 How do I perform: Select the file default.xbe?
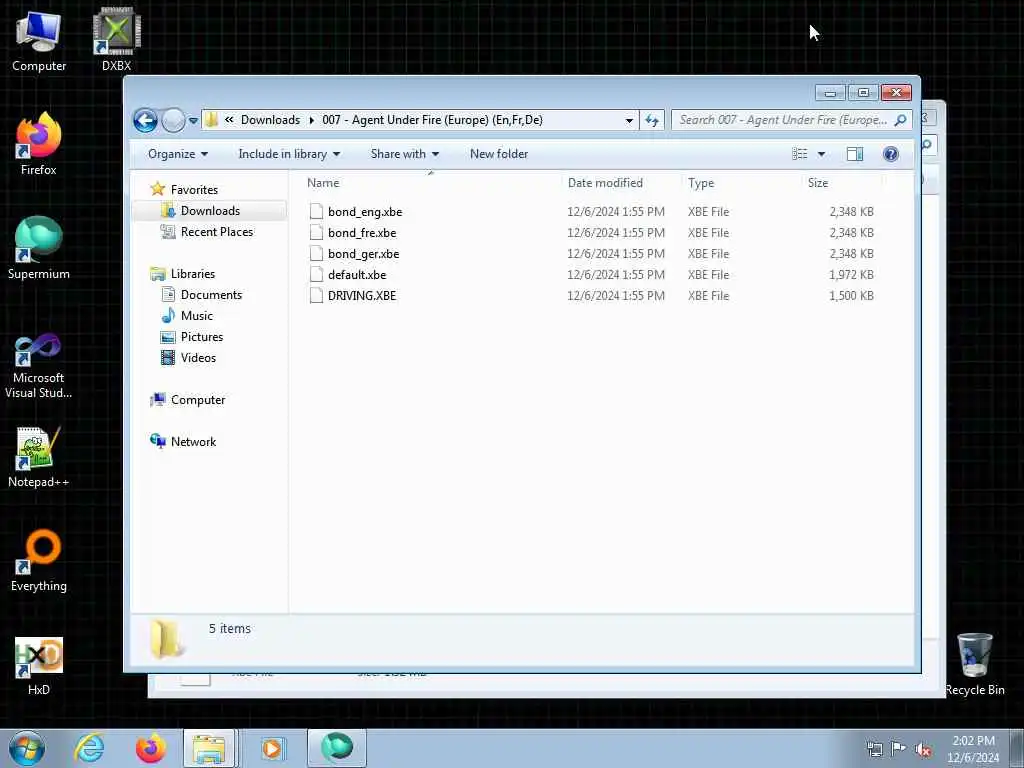(x=357, y=274)
